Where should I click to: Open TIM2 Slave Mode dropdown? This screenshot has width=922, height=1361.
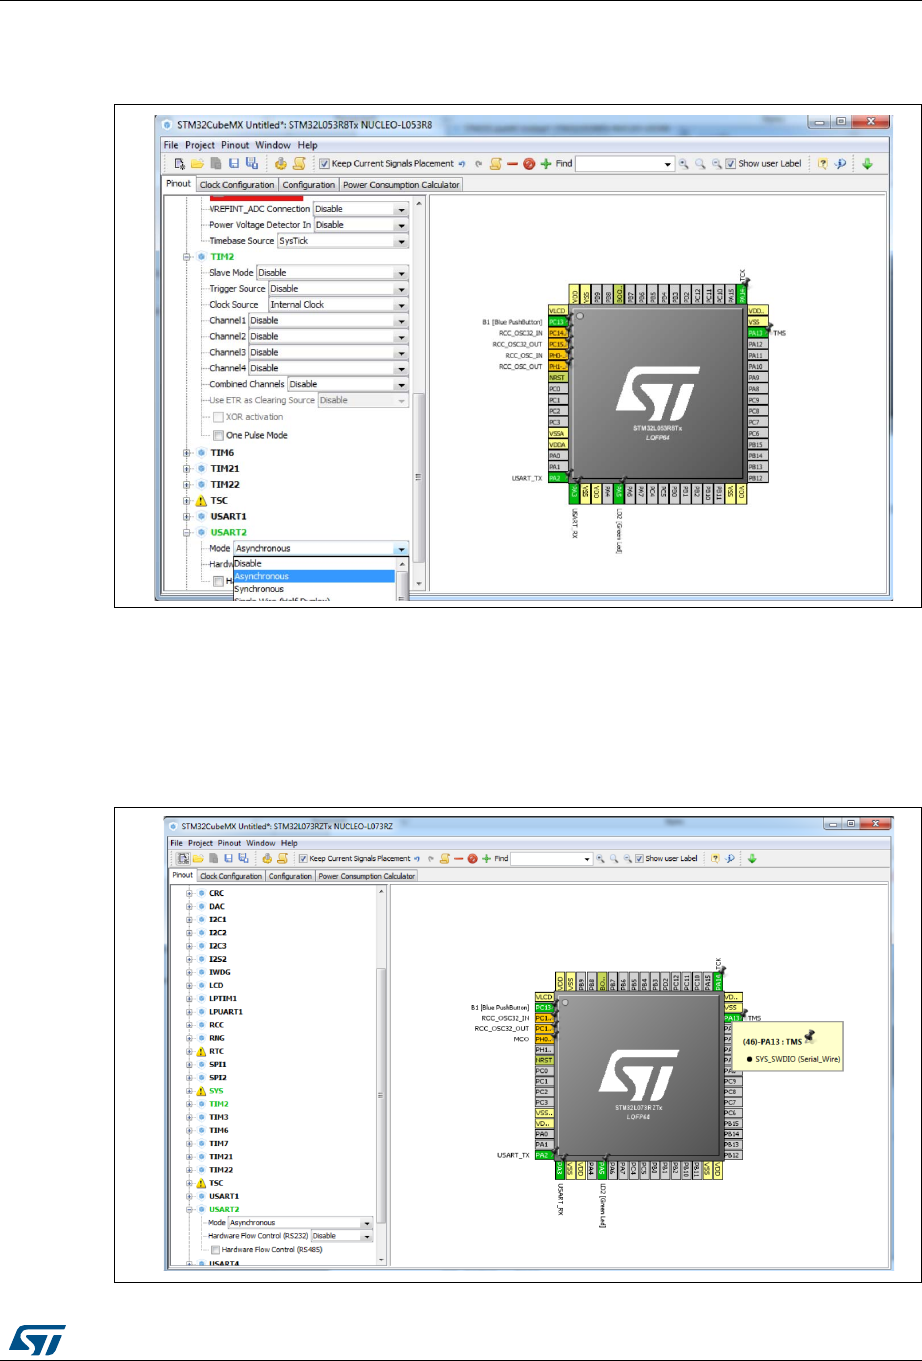pyautogui.click(x=332, y=273)
